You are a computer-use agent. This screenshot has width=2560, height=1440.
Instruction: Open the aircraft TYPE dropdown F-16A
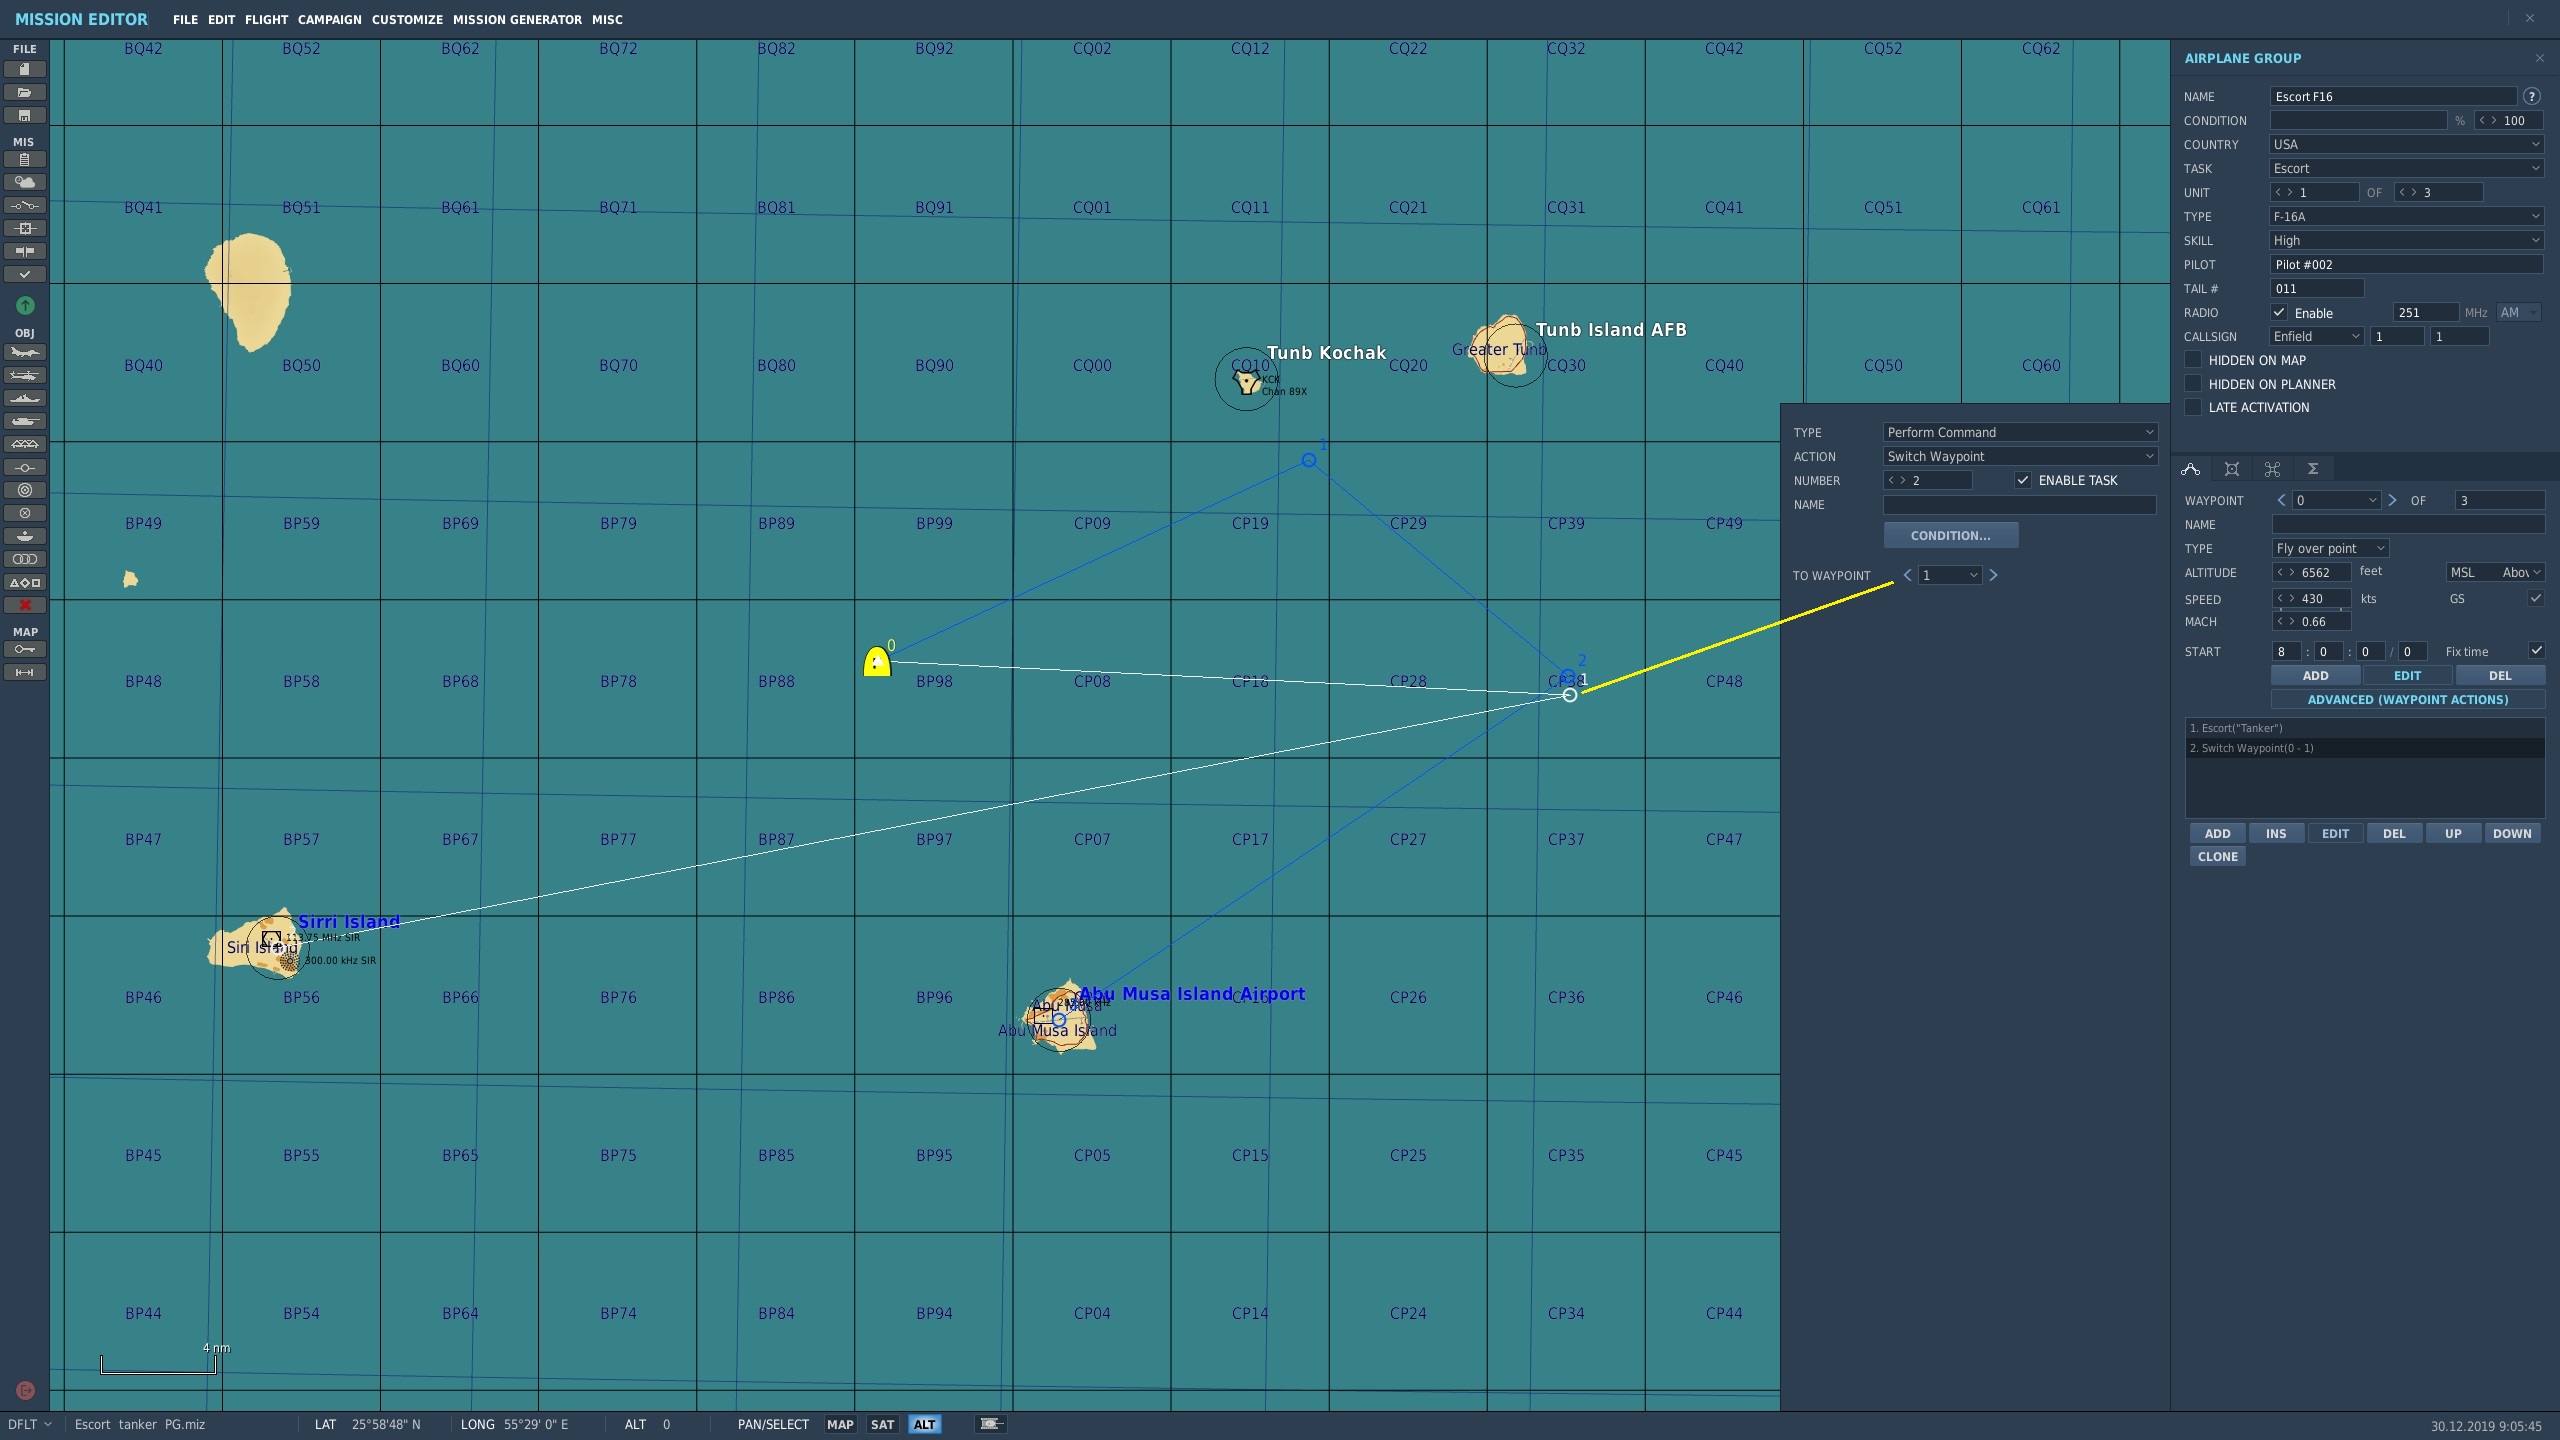pos(2407,216)
